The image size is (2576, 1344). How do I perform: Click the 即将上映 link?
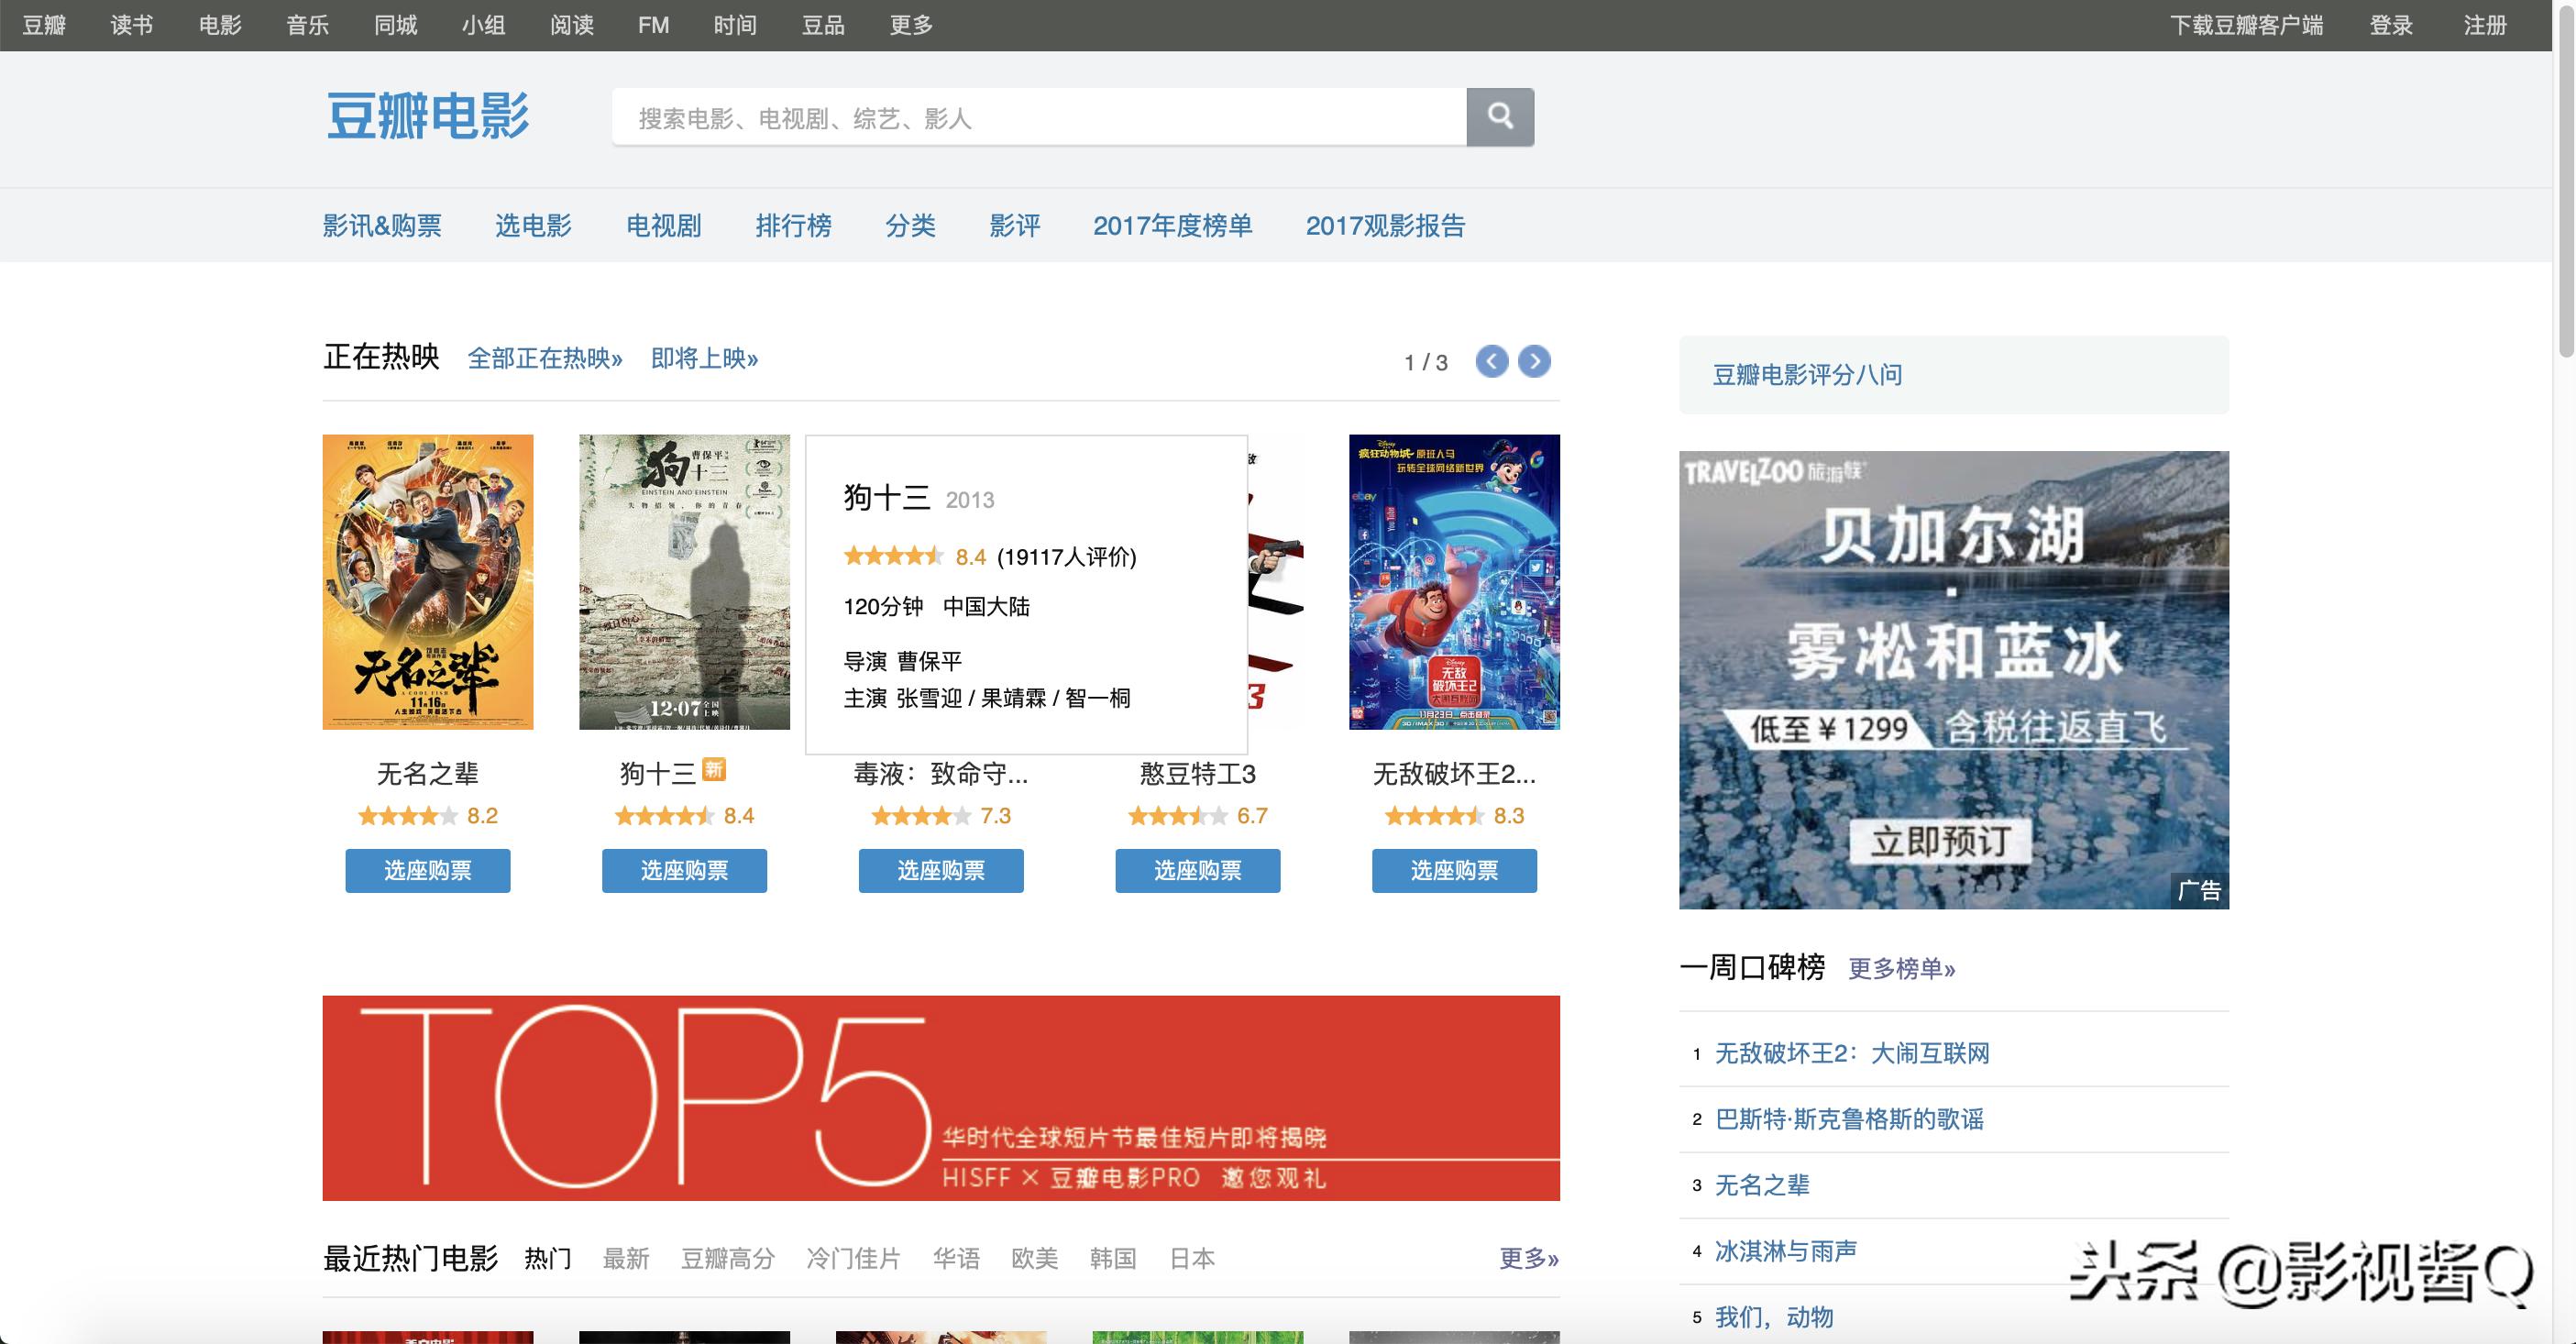point(704,358)
